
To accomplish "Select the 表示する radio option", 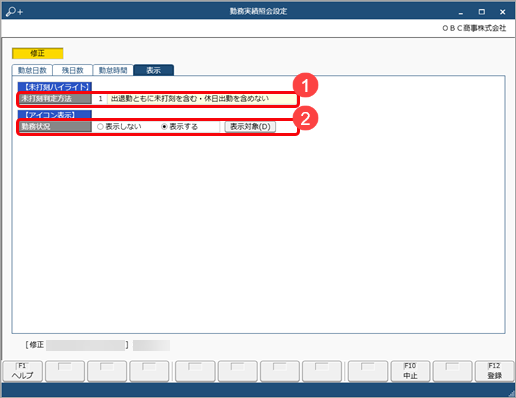I will tap(179, 127).
